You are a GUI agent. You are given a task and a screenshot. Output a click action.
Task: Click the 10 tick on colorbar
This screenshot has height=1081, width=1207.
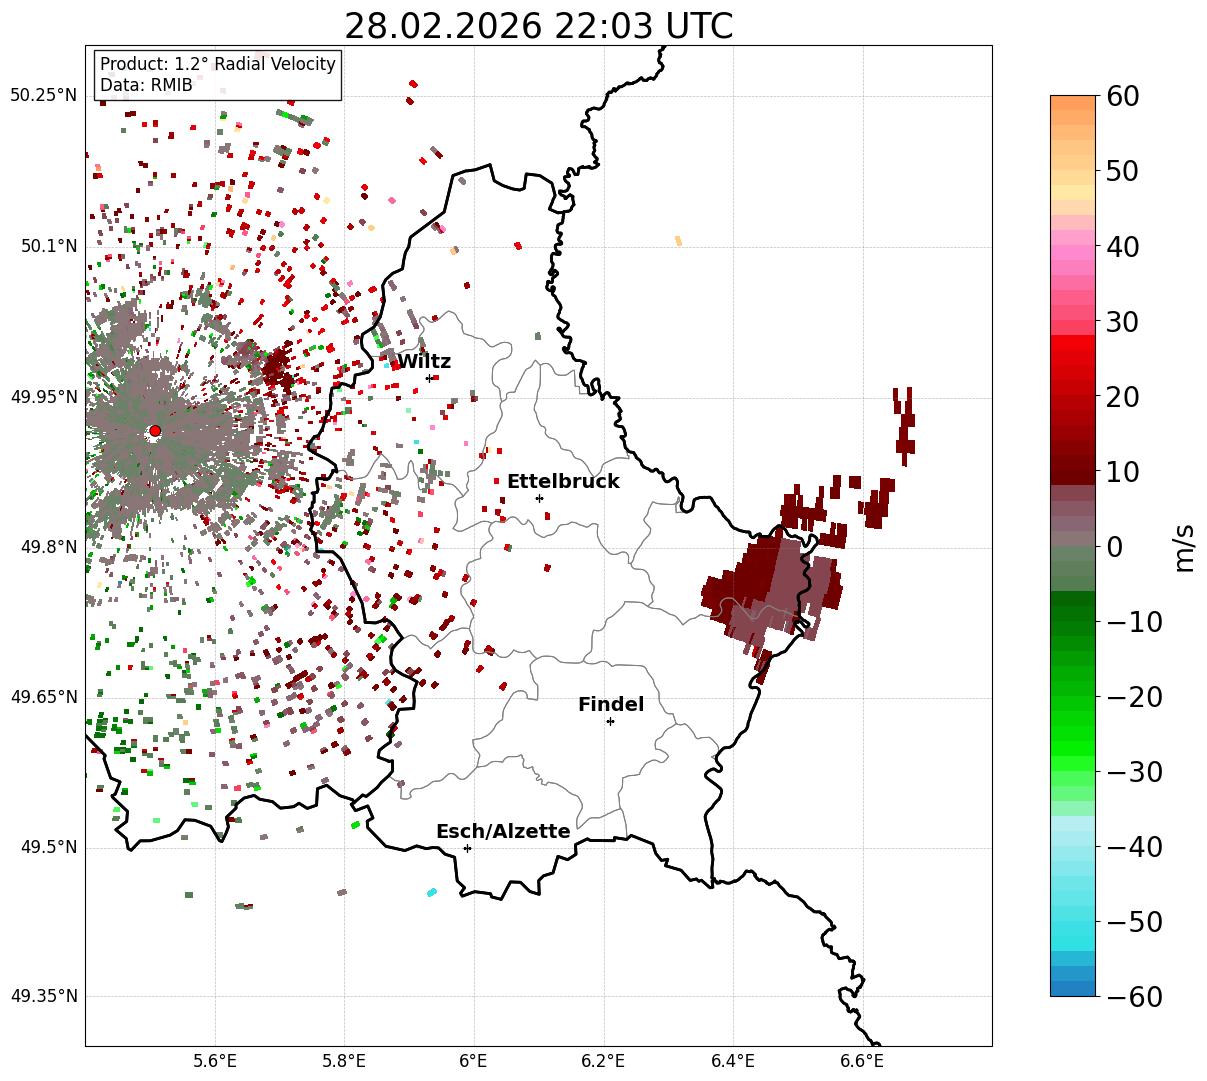(1124, 471)
